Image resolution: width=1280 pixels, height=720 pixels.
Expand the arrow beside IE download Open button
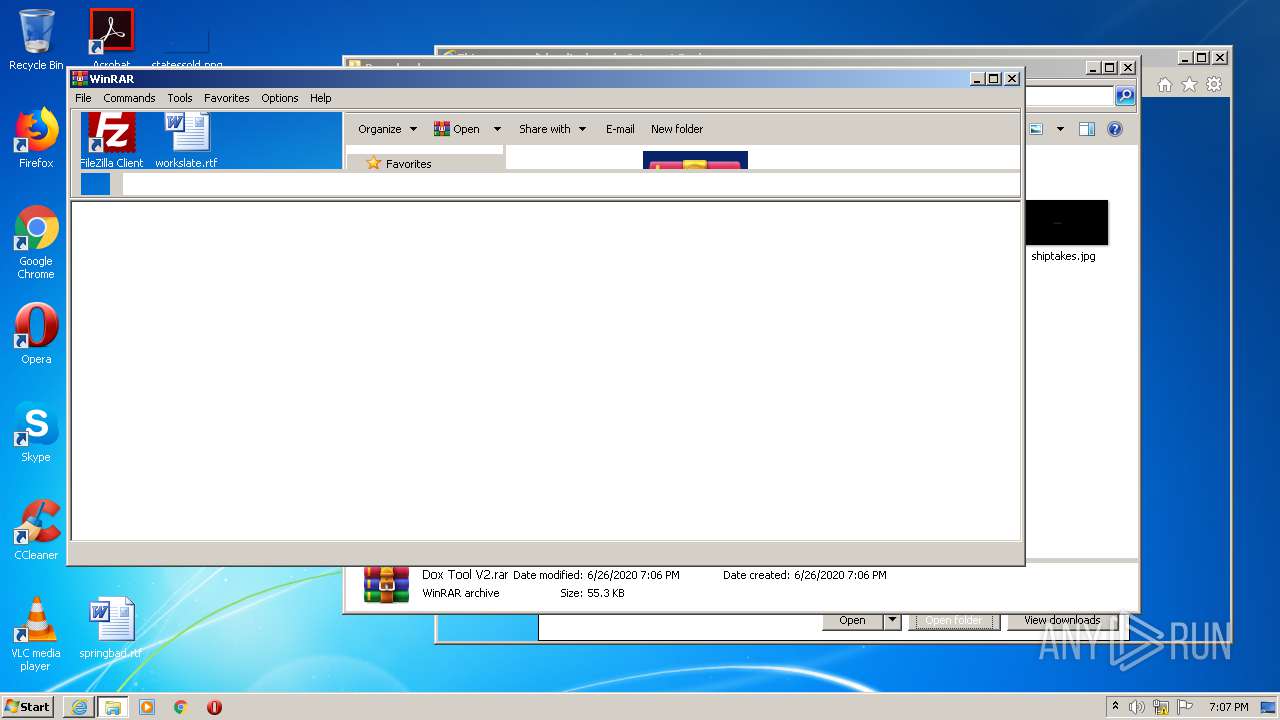point(892,620)
